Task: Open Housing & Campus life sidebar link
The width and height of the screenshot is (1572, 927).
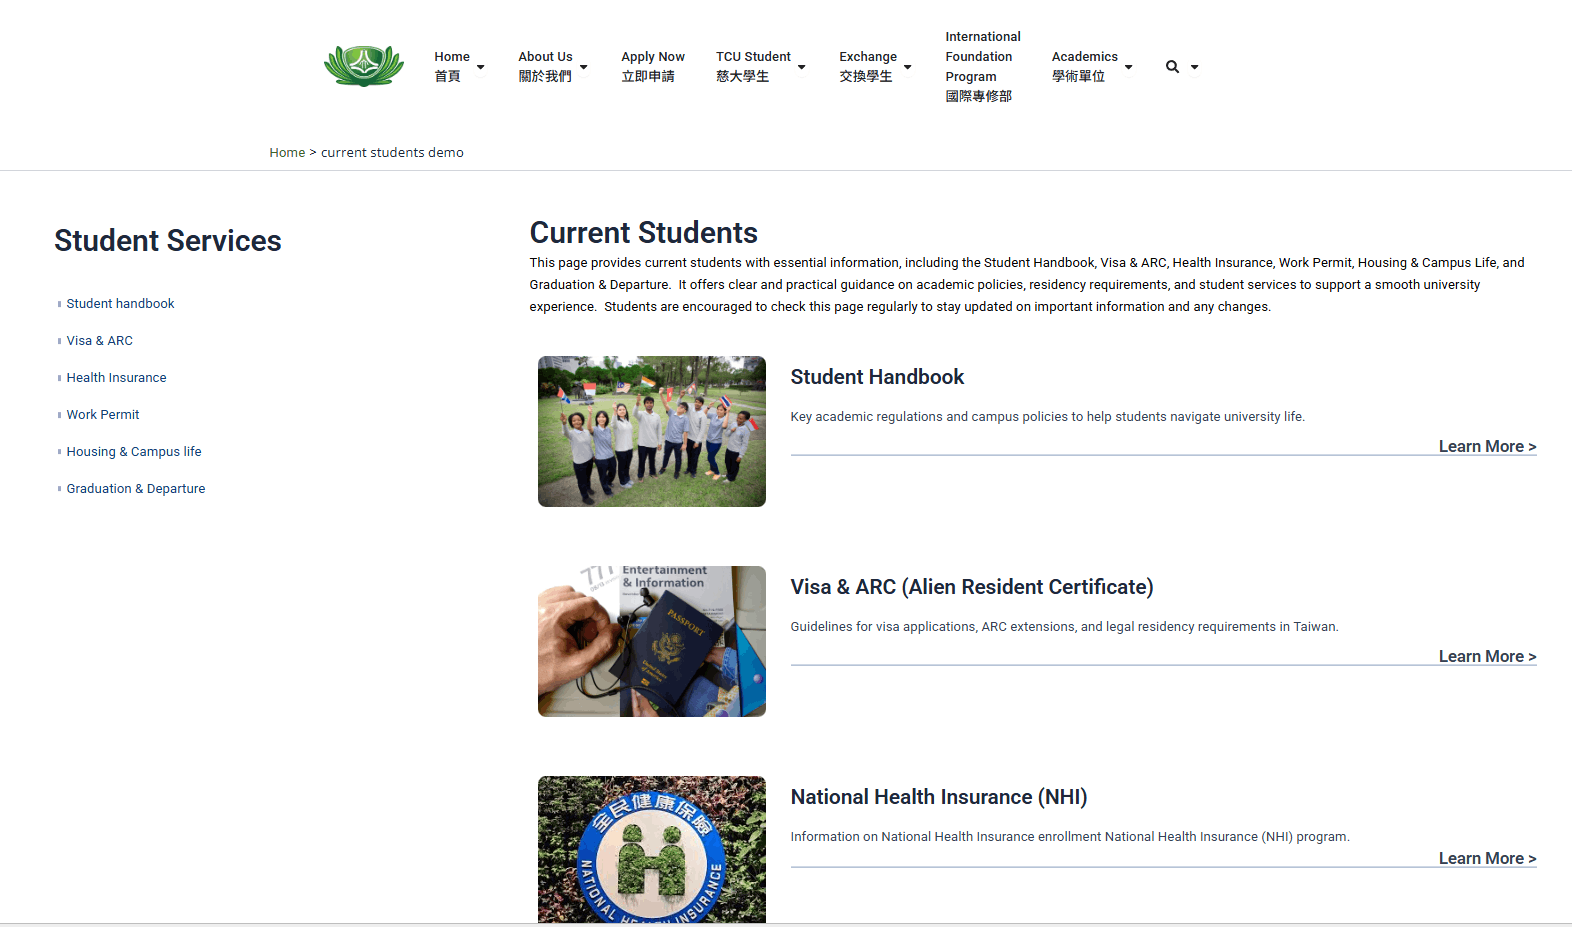Action: tap(134, 451)
